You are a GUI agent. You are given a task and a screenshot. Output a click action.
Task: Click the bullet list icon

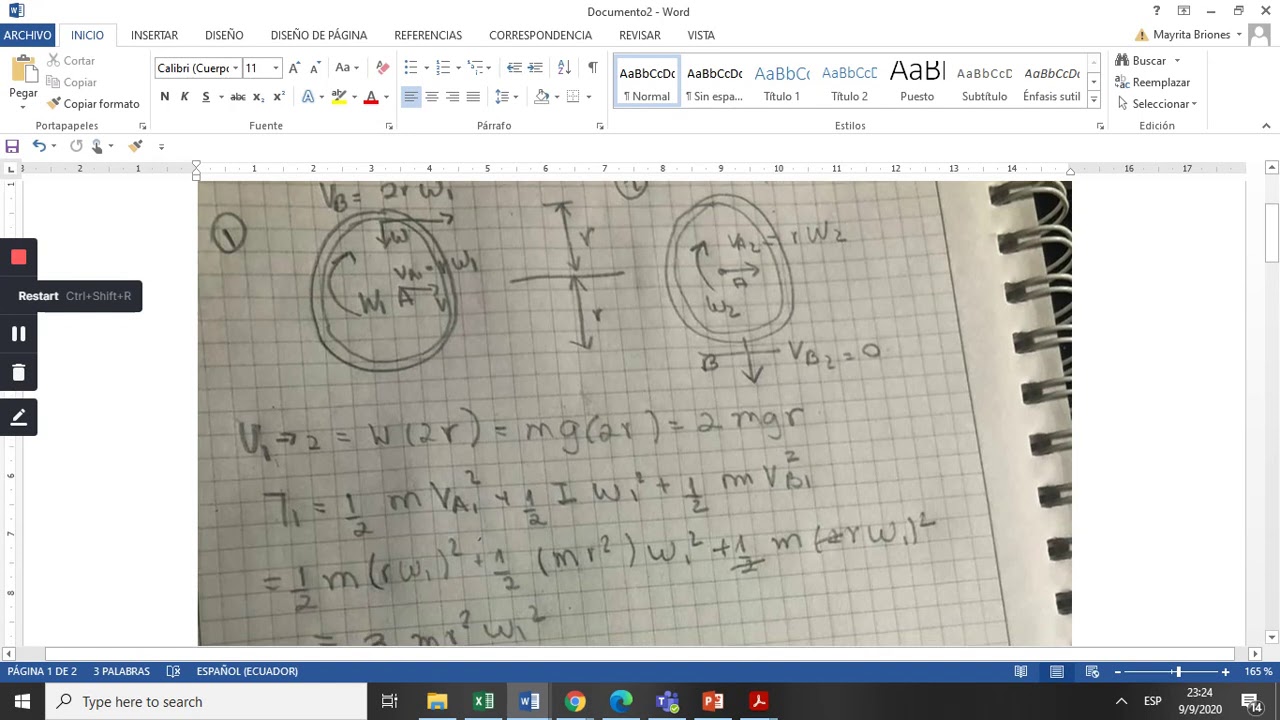click(x=410, y=68)
